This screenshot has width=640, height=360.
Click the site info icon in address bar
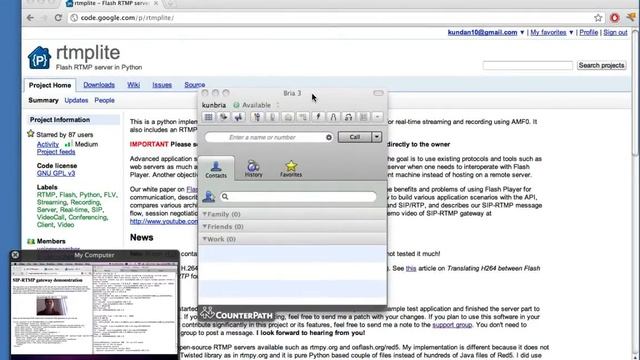click(x=74, y=18)
